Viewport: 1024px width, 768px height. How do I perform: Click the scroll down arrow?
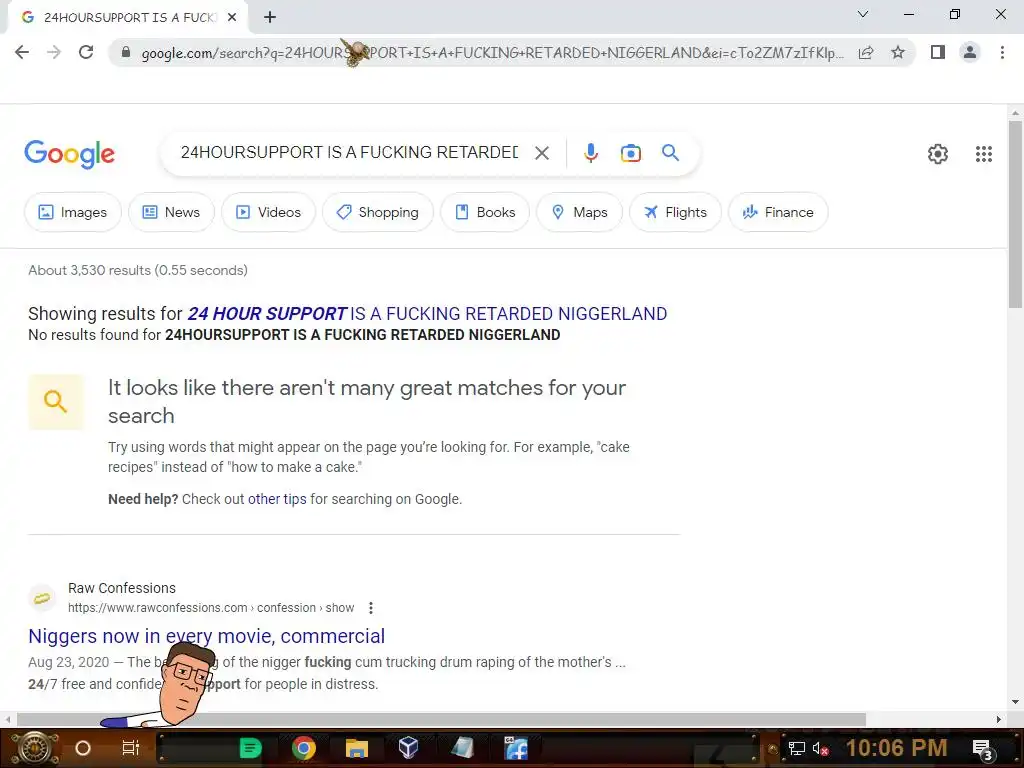1014,702
